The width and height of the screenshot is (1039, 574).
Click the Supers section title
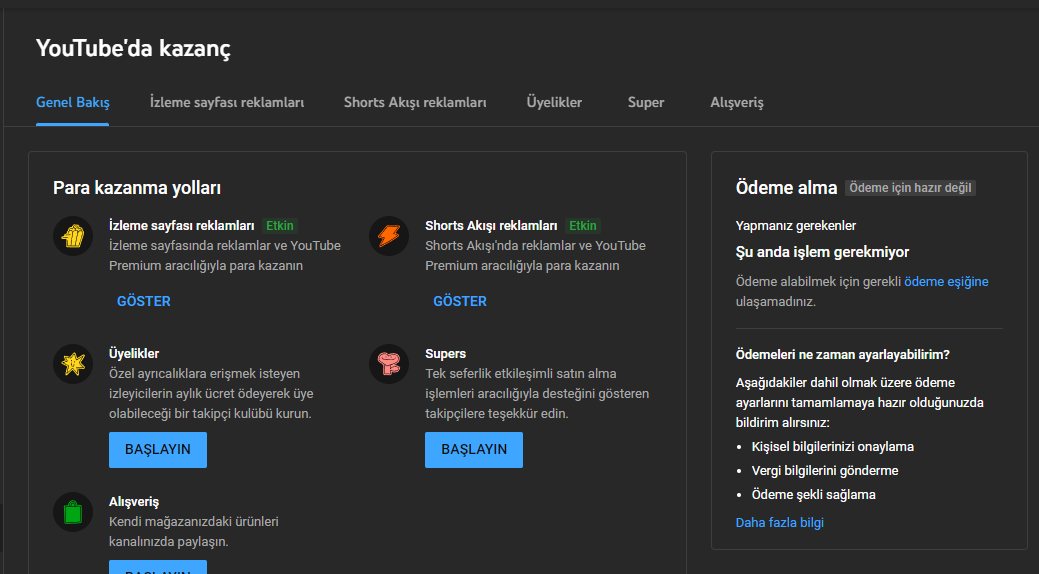445,353
